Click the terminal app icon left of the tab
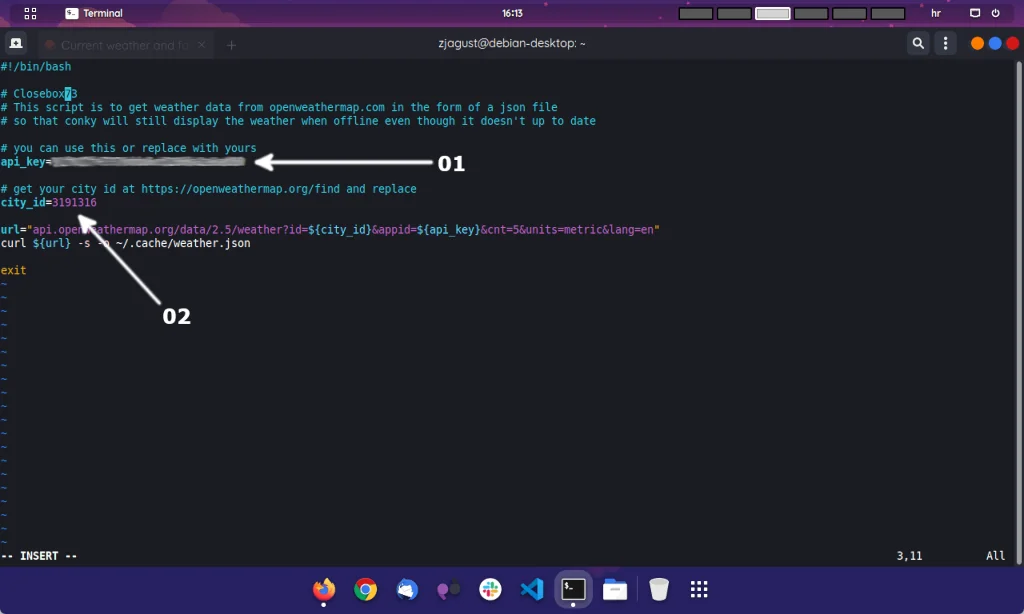Image resolution: width=1024 pixels, height=614 pixels. coord(15,43)
